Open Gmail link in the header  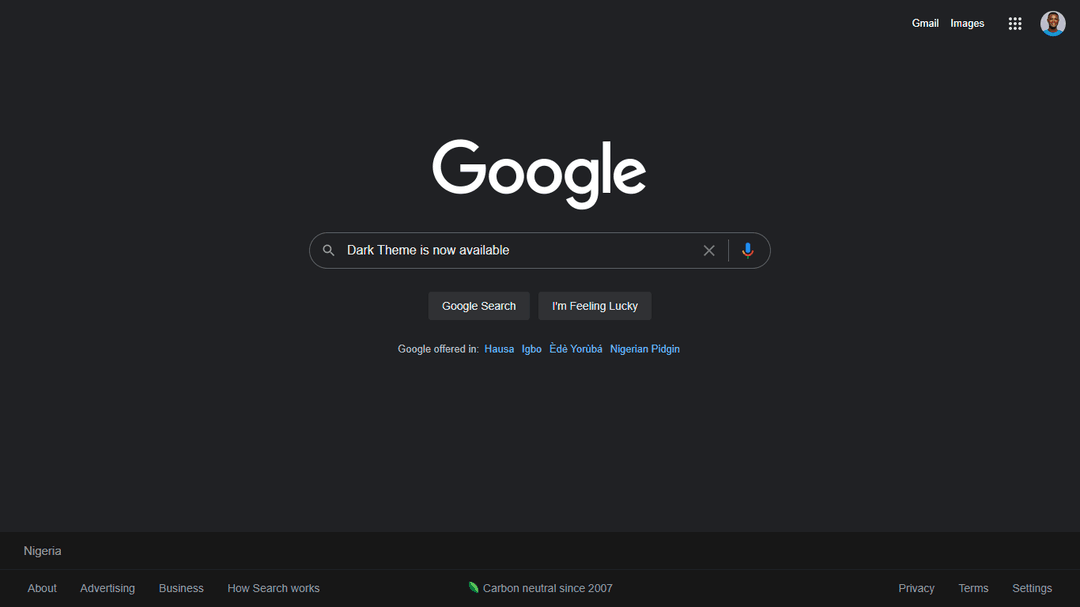tap(925, 23)
